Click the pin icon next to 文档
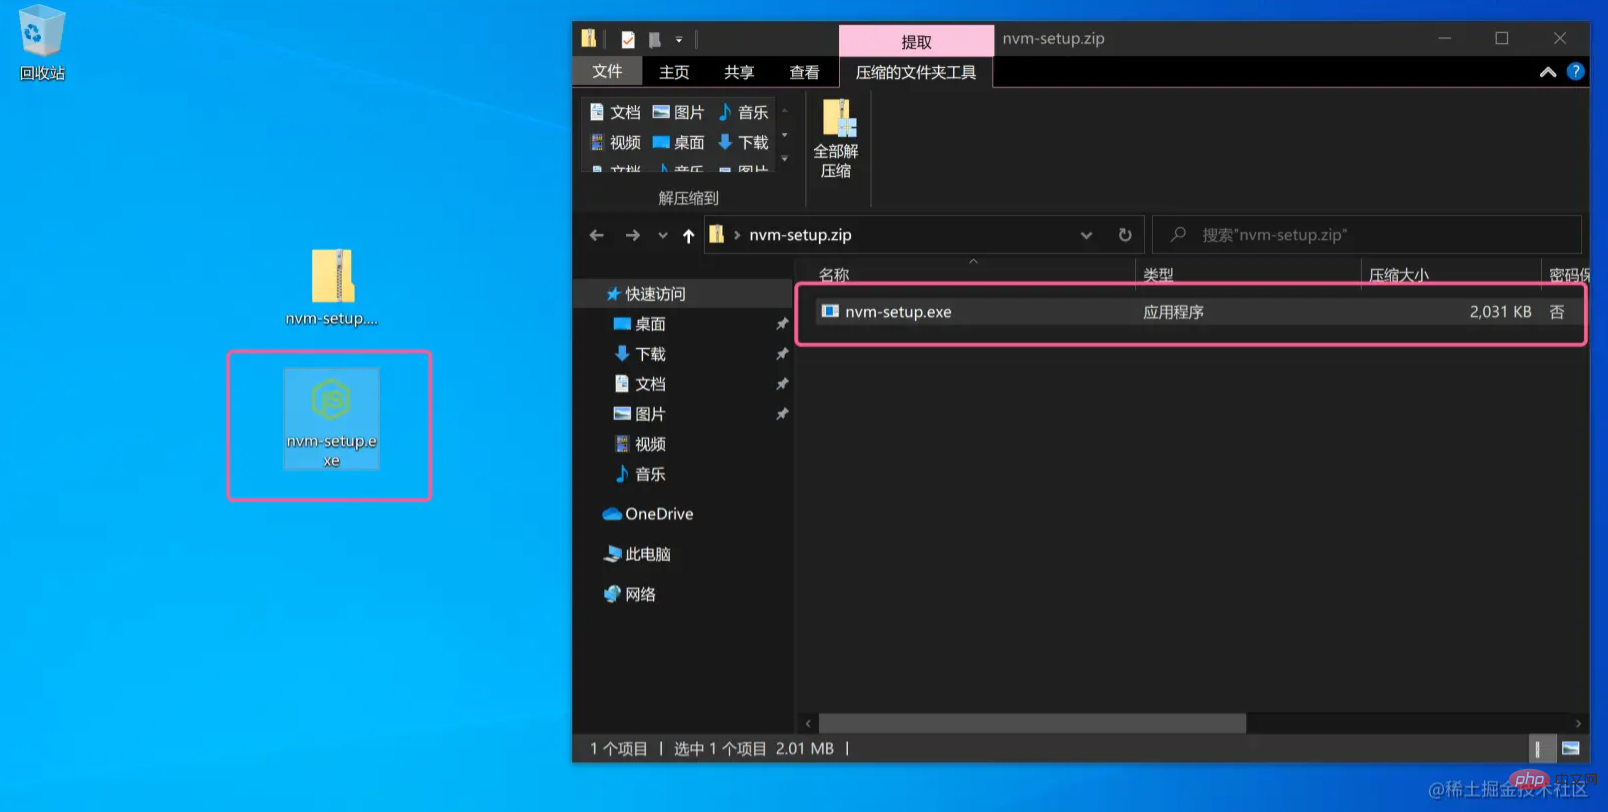The image size is (1608, 812). tap(782, 384)
